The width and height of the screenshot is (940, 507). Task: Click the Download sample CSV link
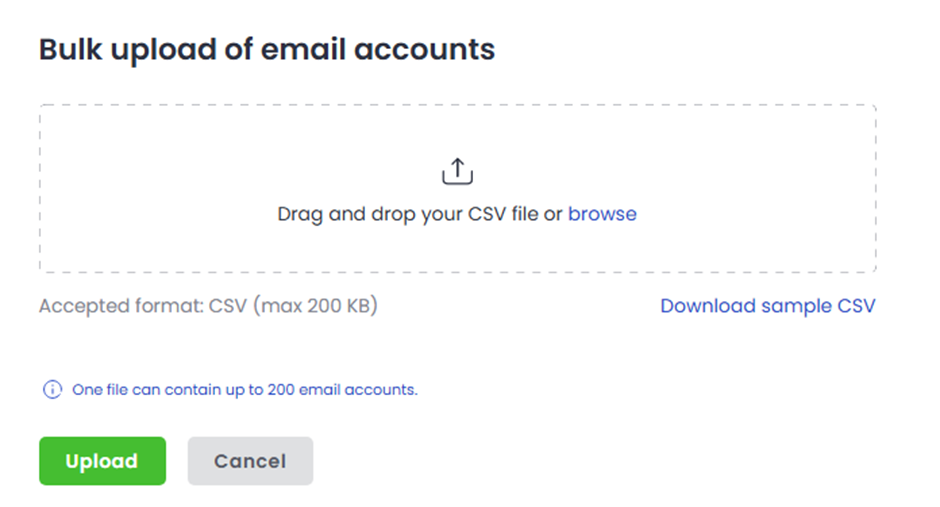point(767,306)
